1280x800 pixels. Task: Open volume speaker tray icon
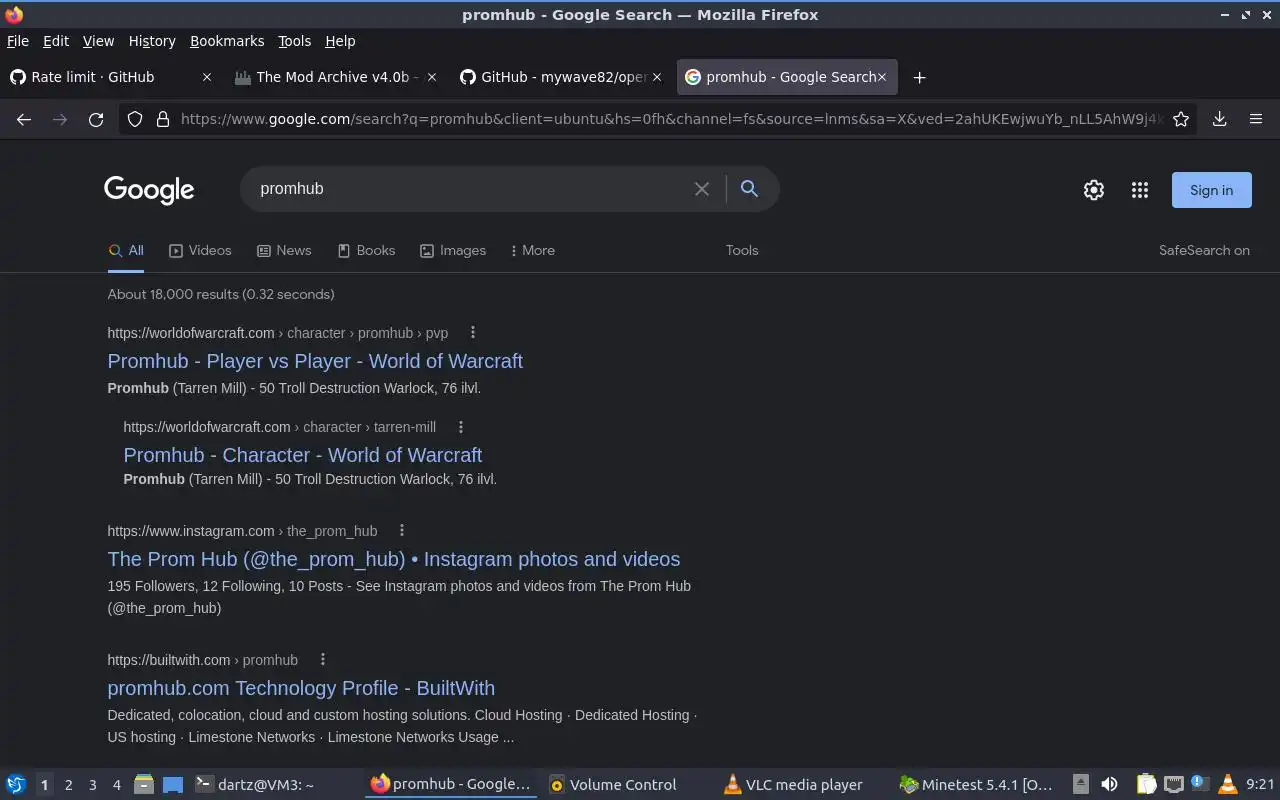[1109, 785]
